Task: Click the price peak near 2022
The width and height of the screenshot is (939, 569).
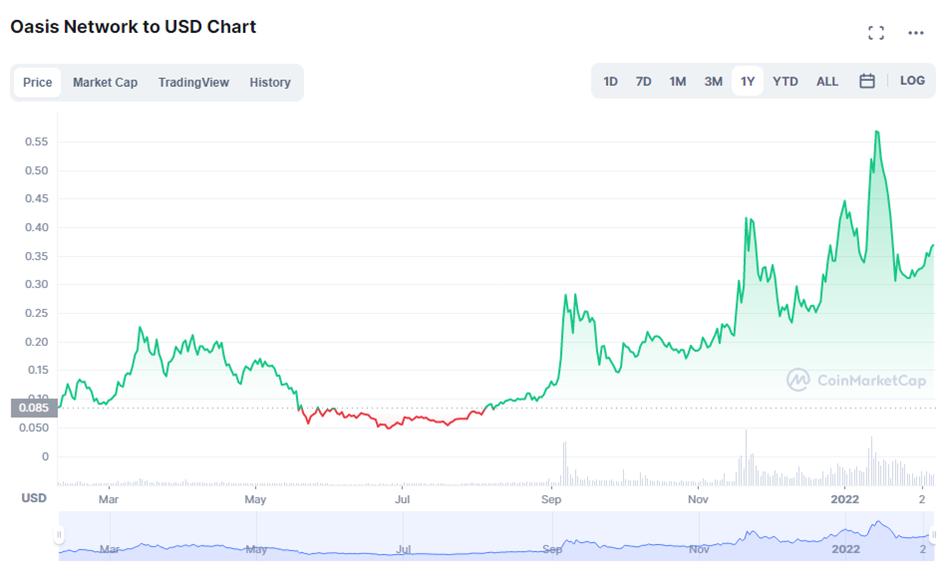Action: 877,132
